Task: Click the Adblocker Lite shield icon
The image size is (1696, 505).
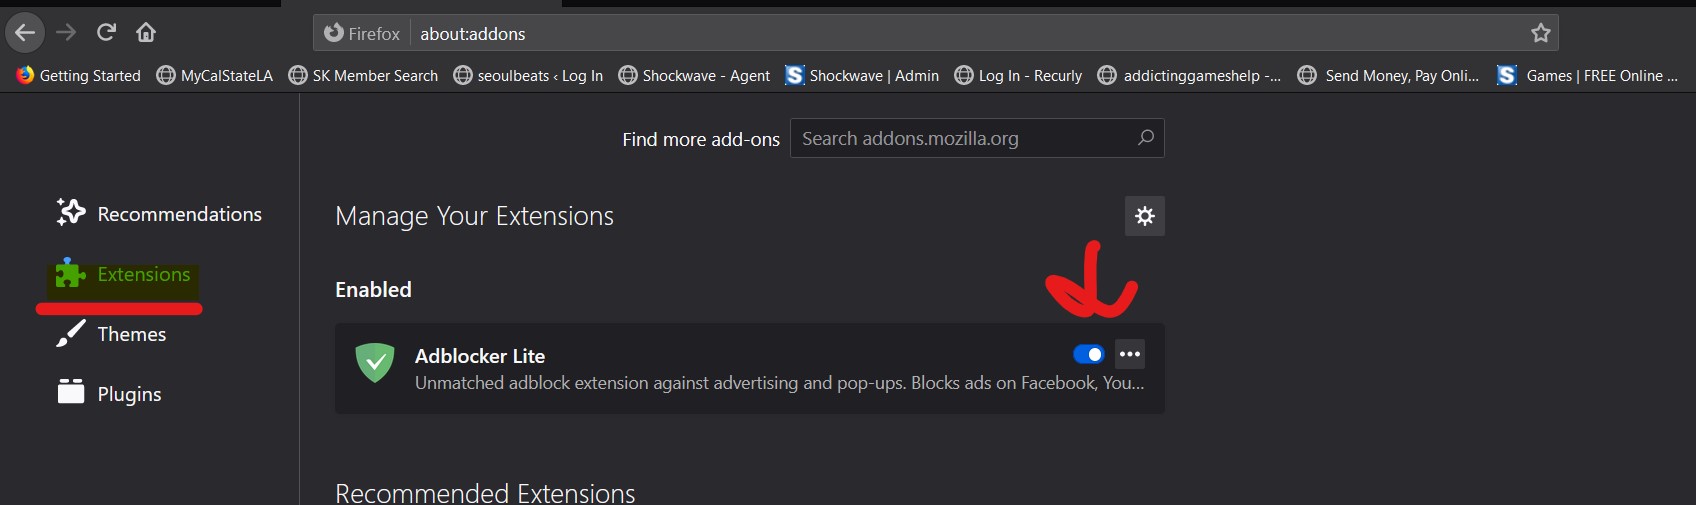Action: pyautogui.click(x=375, y=363)
